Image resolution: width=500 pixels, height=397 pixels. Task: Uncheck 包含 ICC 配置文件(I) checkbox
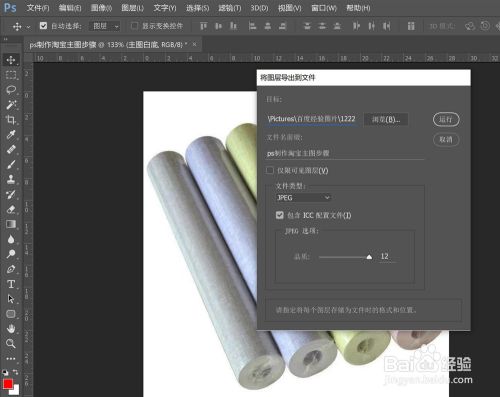279,215
